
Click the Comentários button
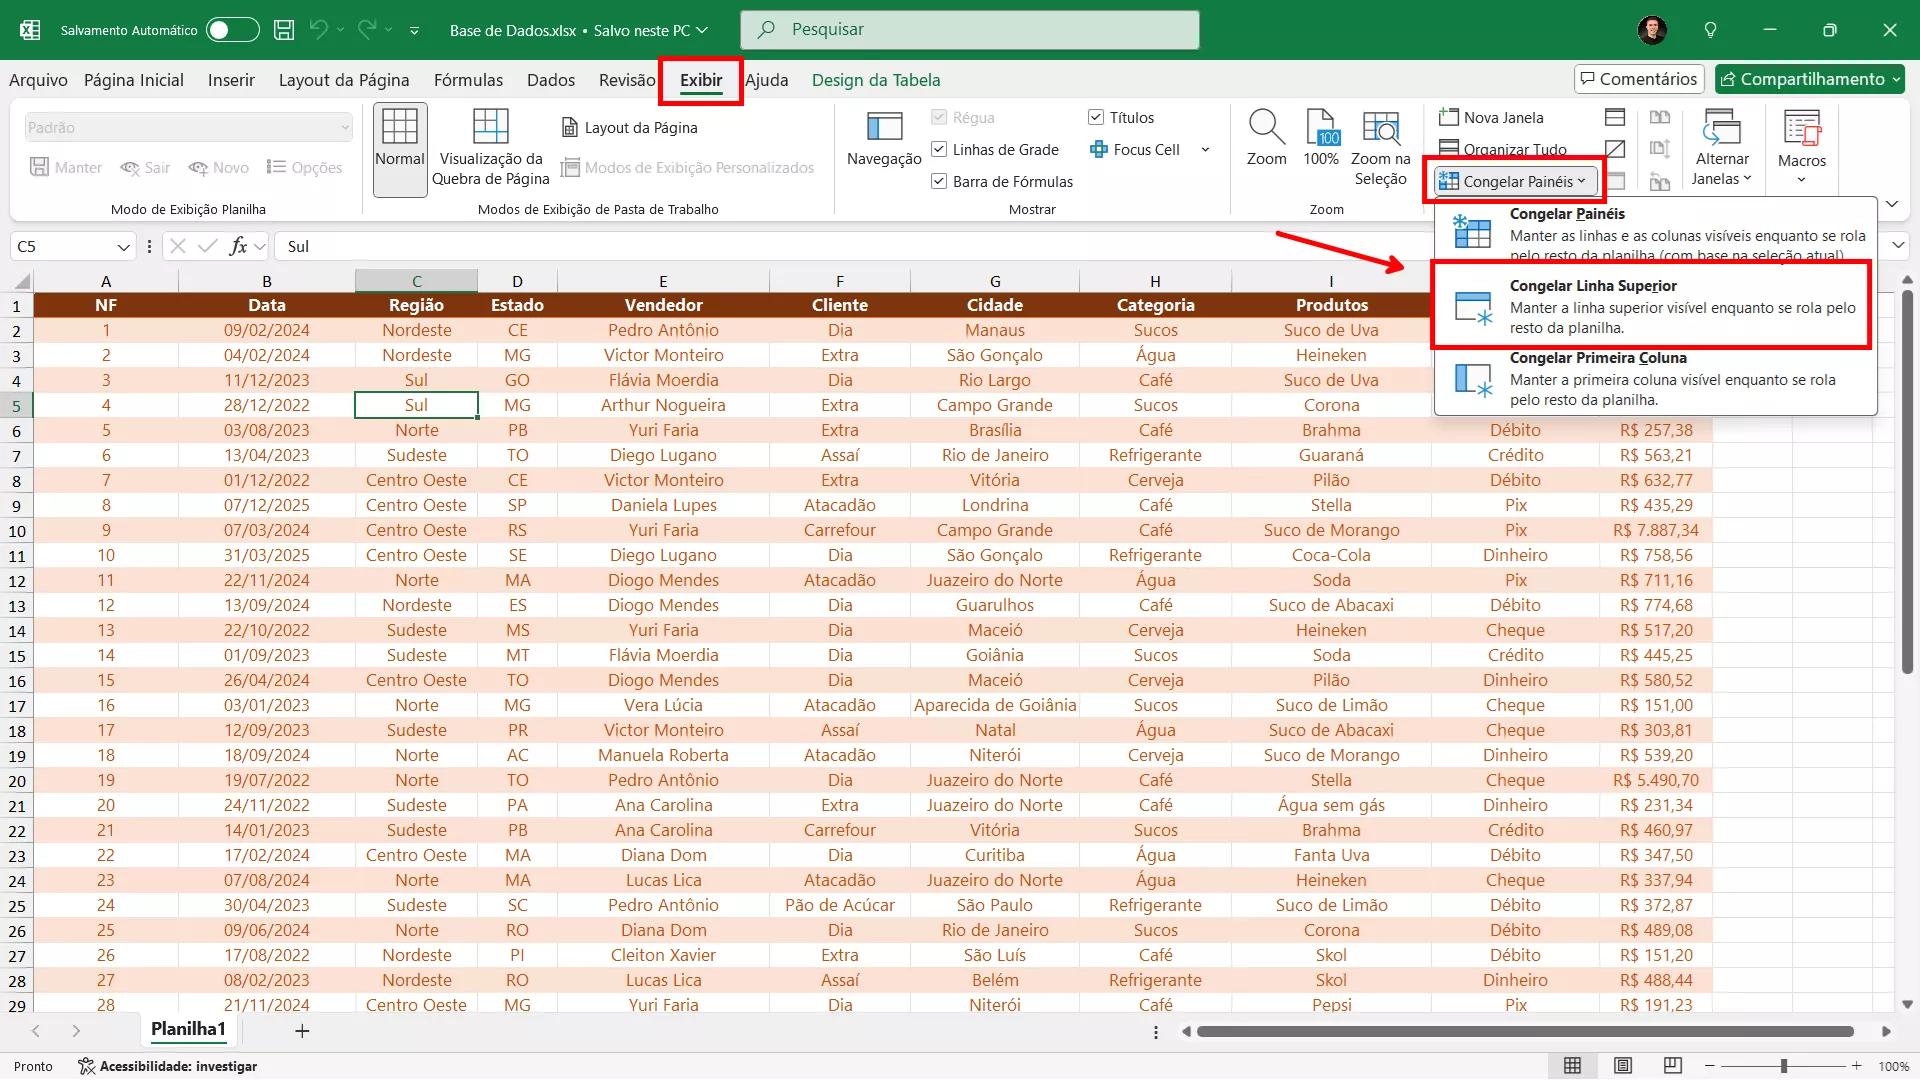1638,79
